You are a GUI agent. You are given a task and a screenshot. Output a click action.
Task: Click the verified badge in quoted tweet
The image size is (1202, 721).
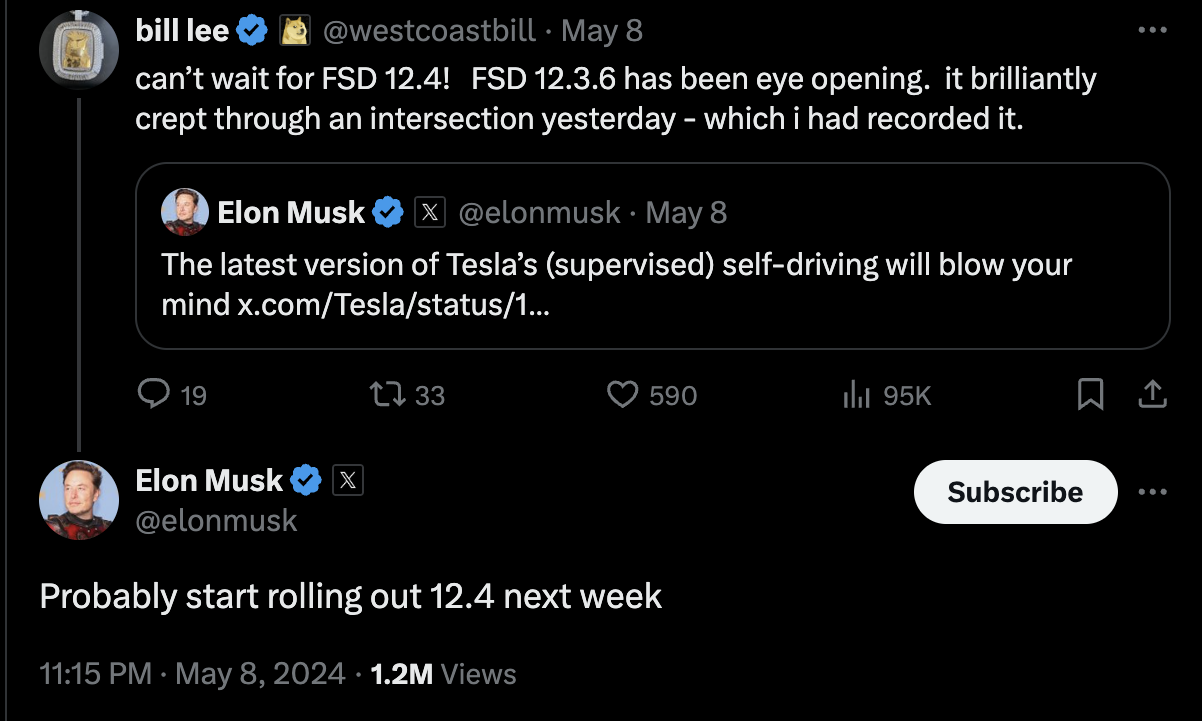coord(388,212)
